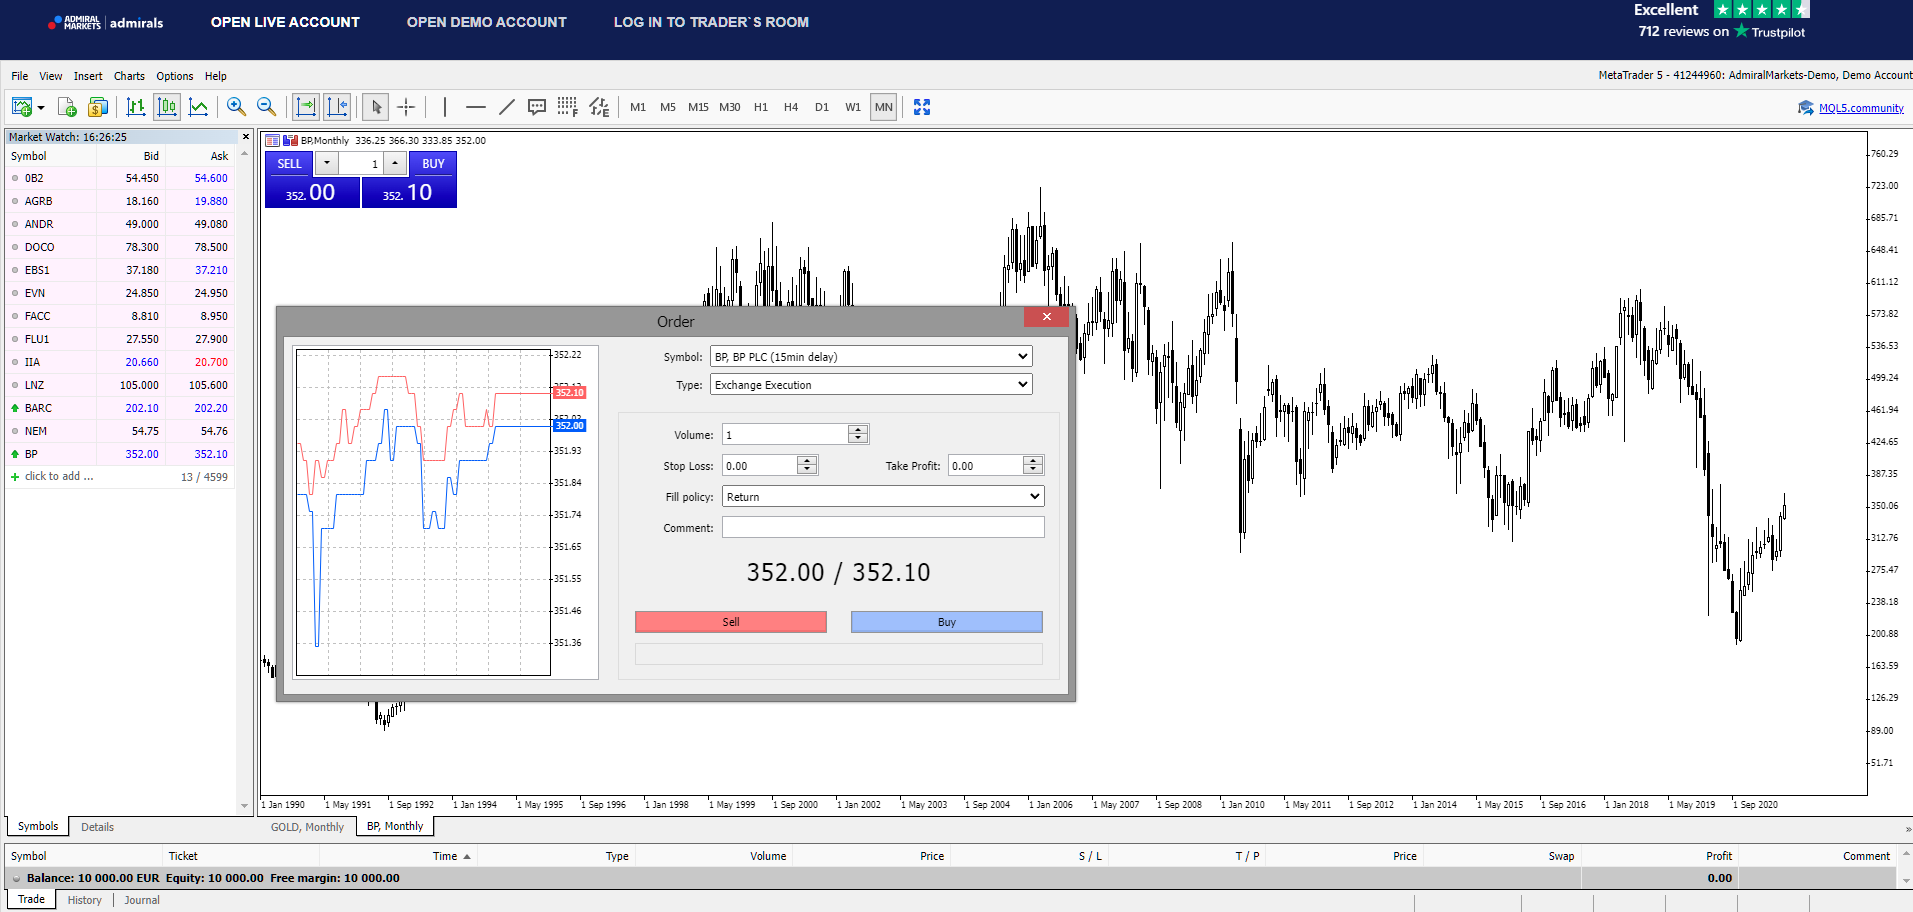Click the blue Buy button in Order dialog
Screen dimensions: 1913x912
point(947,622)
